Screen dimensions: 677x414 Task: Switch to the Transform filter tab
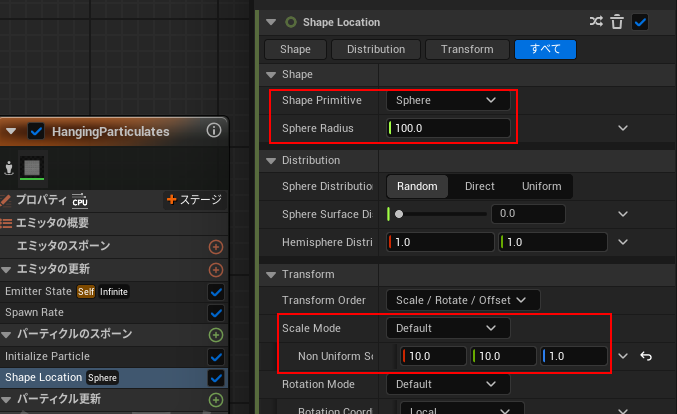[467, 49]
